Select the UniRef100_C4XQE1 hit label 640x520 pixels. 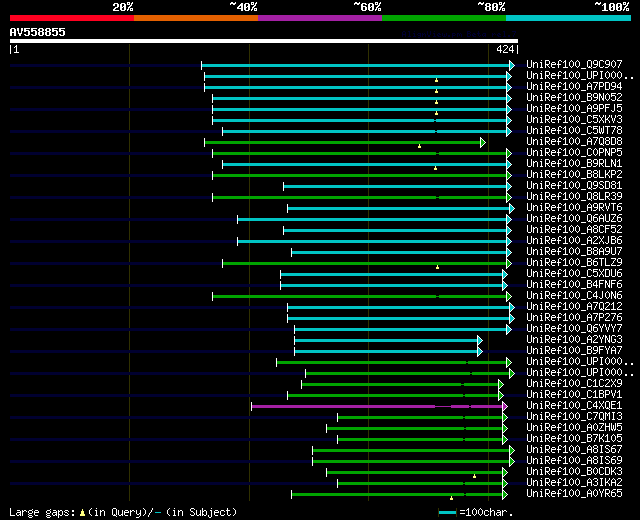coord(574,406)
